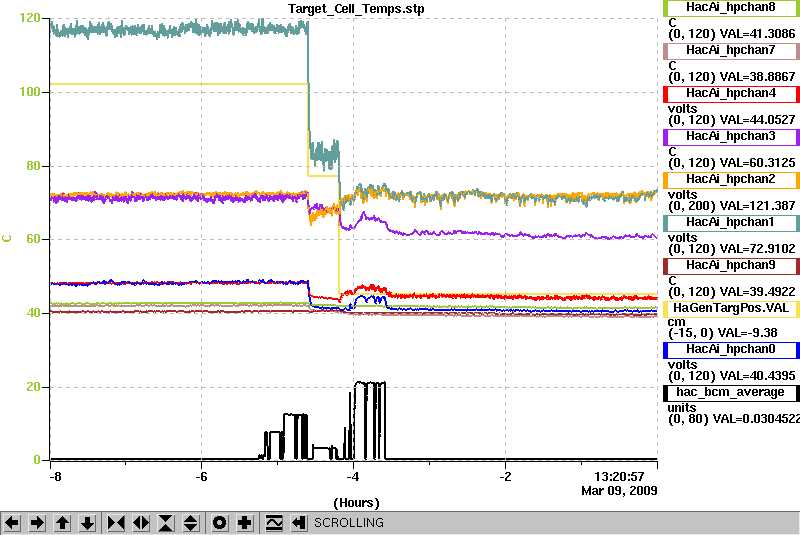Click the VAL=60.3125 reading for hpchan3
The height and width of the screenshot is (535, 800).
[x=757, y=163]
